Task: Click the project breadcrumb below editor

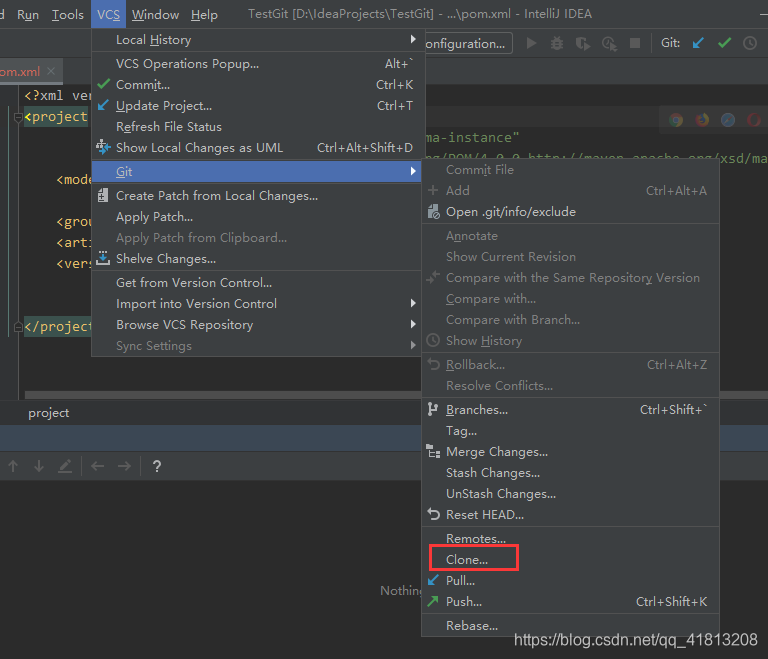Action: [x=48, y=413]
